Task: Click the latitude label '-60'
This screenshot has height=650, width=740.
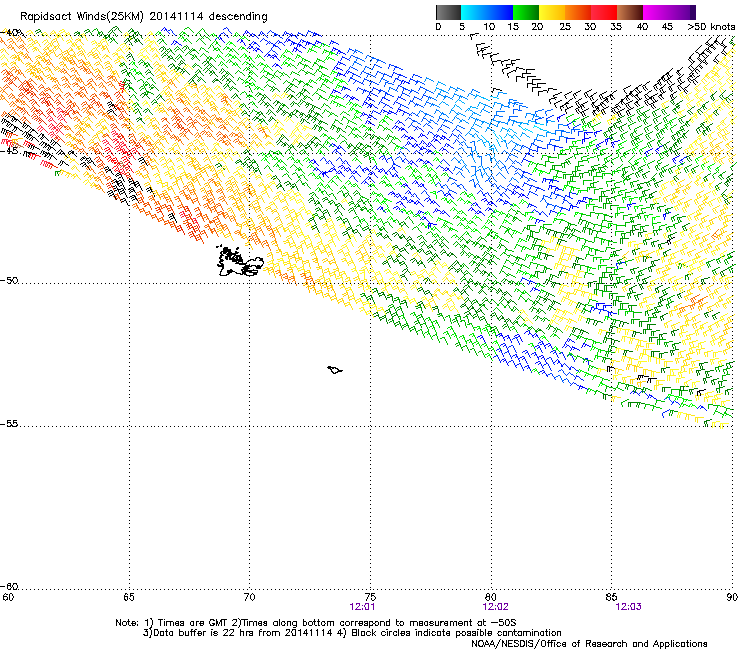Action: click(x=9, y=587)
